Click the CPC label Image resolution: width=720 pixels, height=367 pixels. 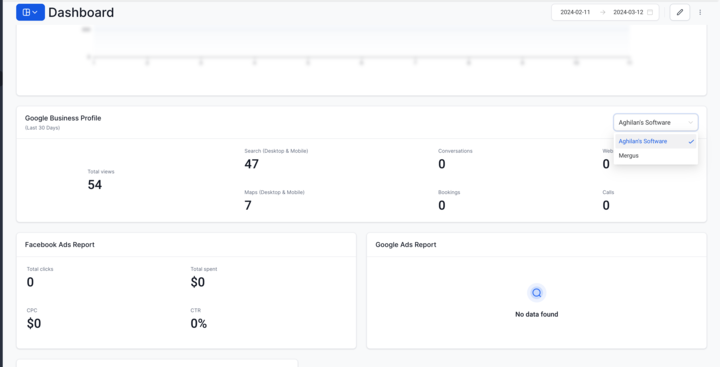pyautogui.click(x=32, y=311)
